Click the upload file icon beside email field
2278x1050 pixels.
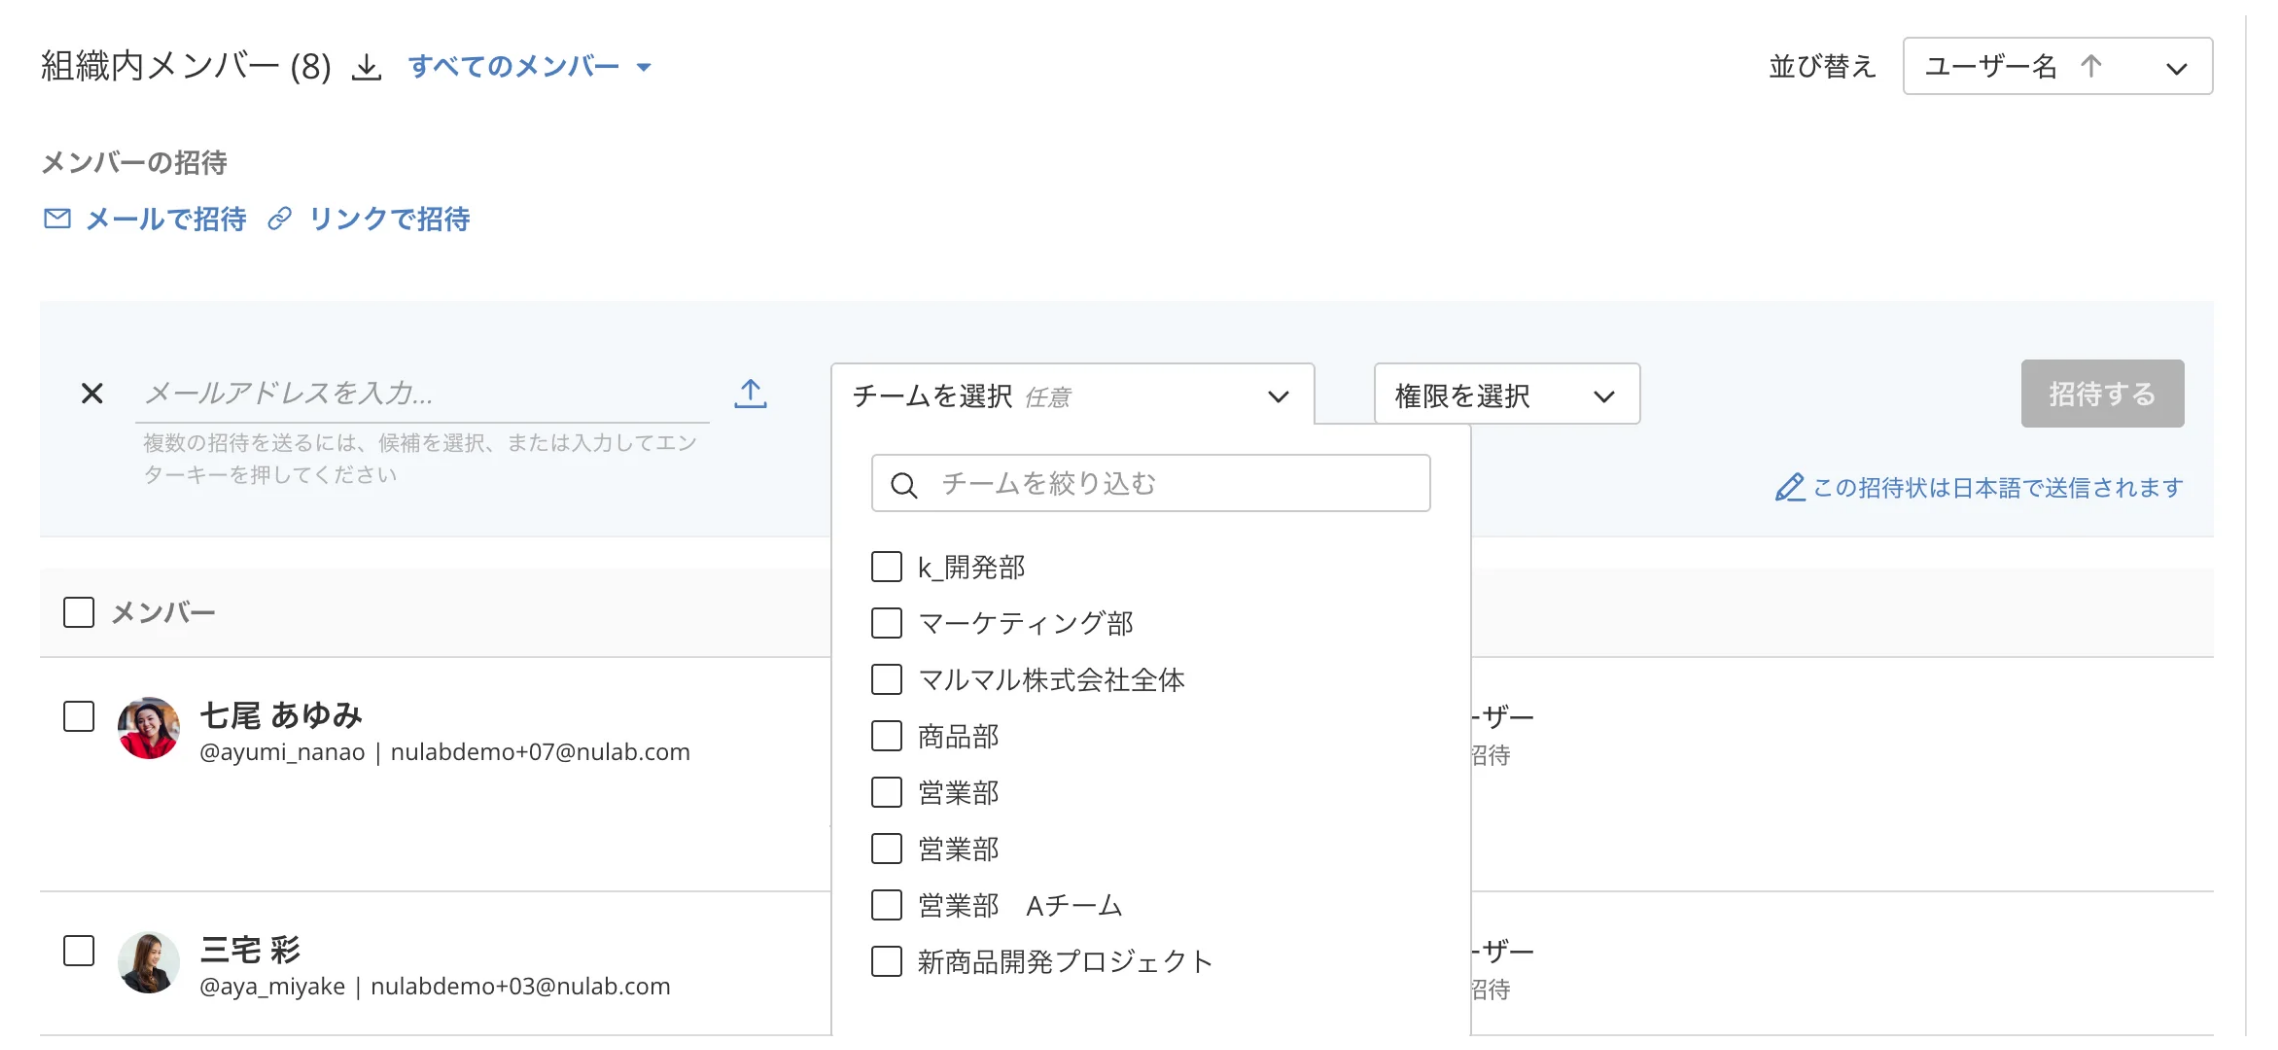[x=750, y=394]
